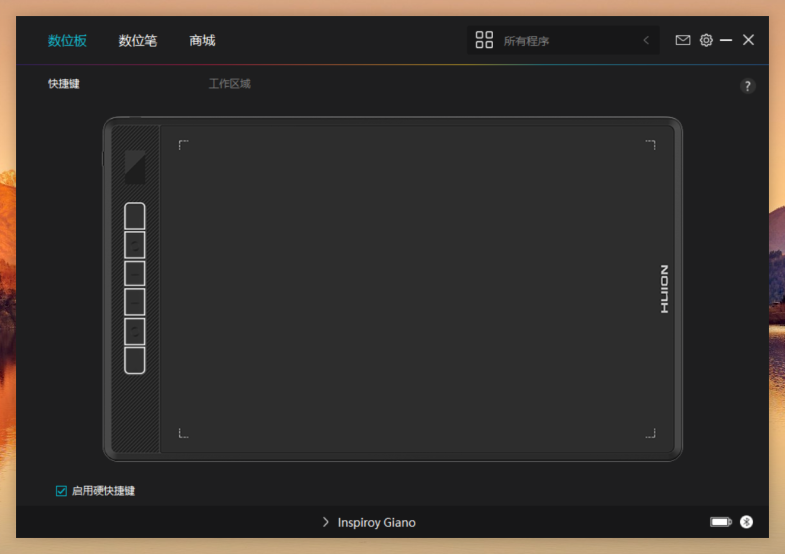The height and width of the screenshot is (554, 785).
Task: Select the third tablet express key
Action: click(x=135, y=274)
